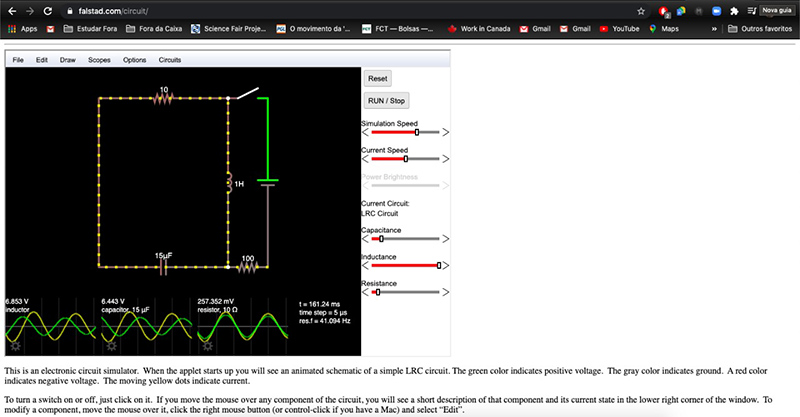Click the resistor scope waveform
Screen dimensions: 800x417
click(243, 327)
